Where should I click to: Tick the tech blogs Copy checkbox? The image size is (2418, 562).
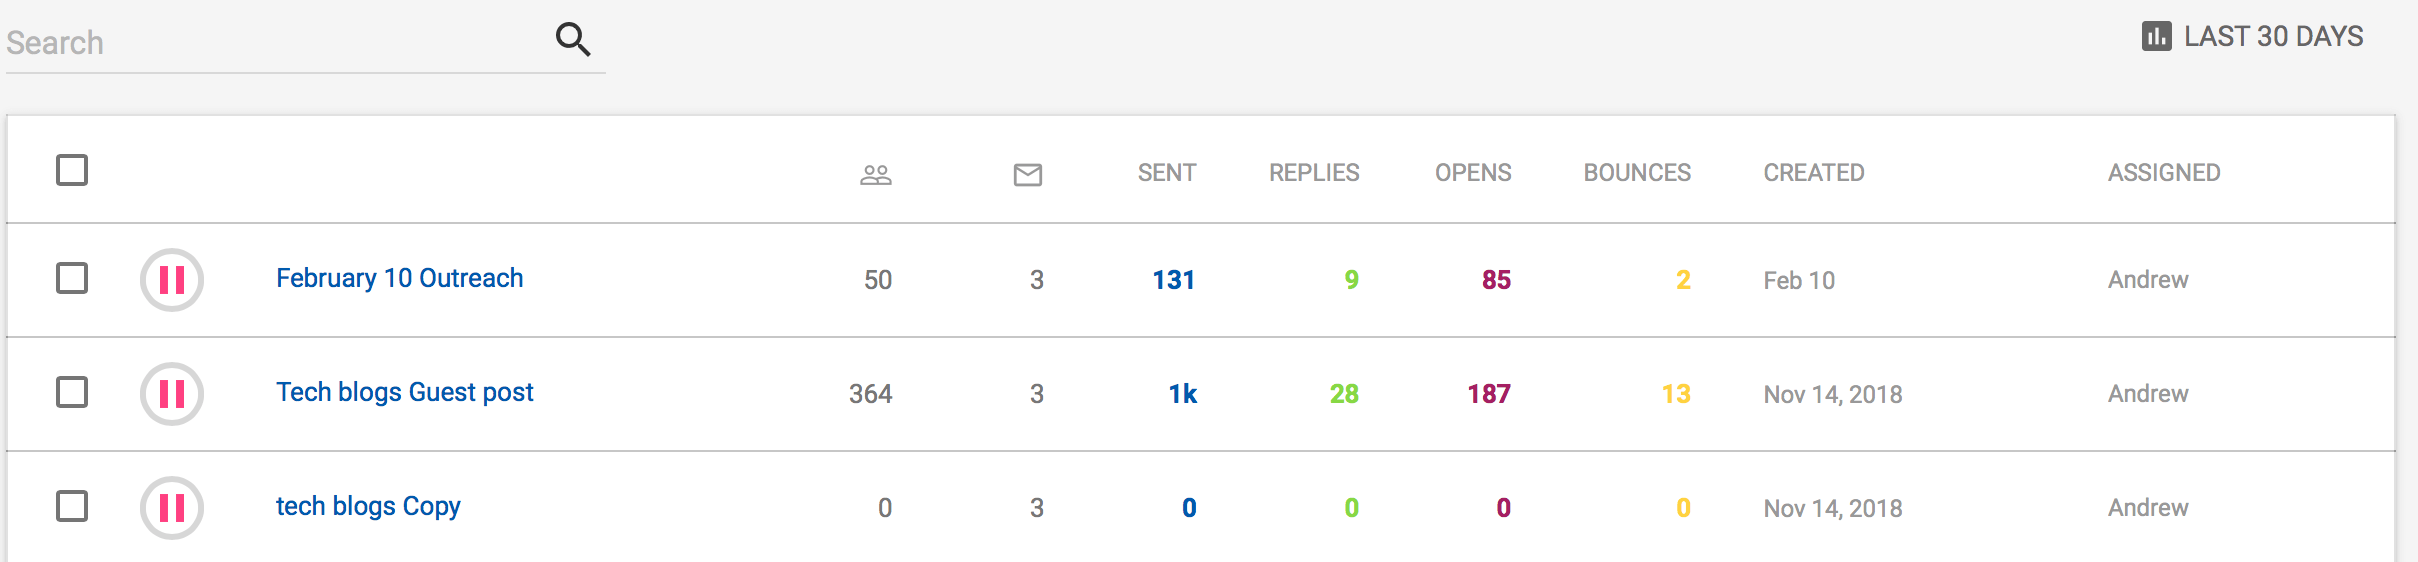pos(72,506)
